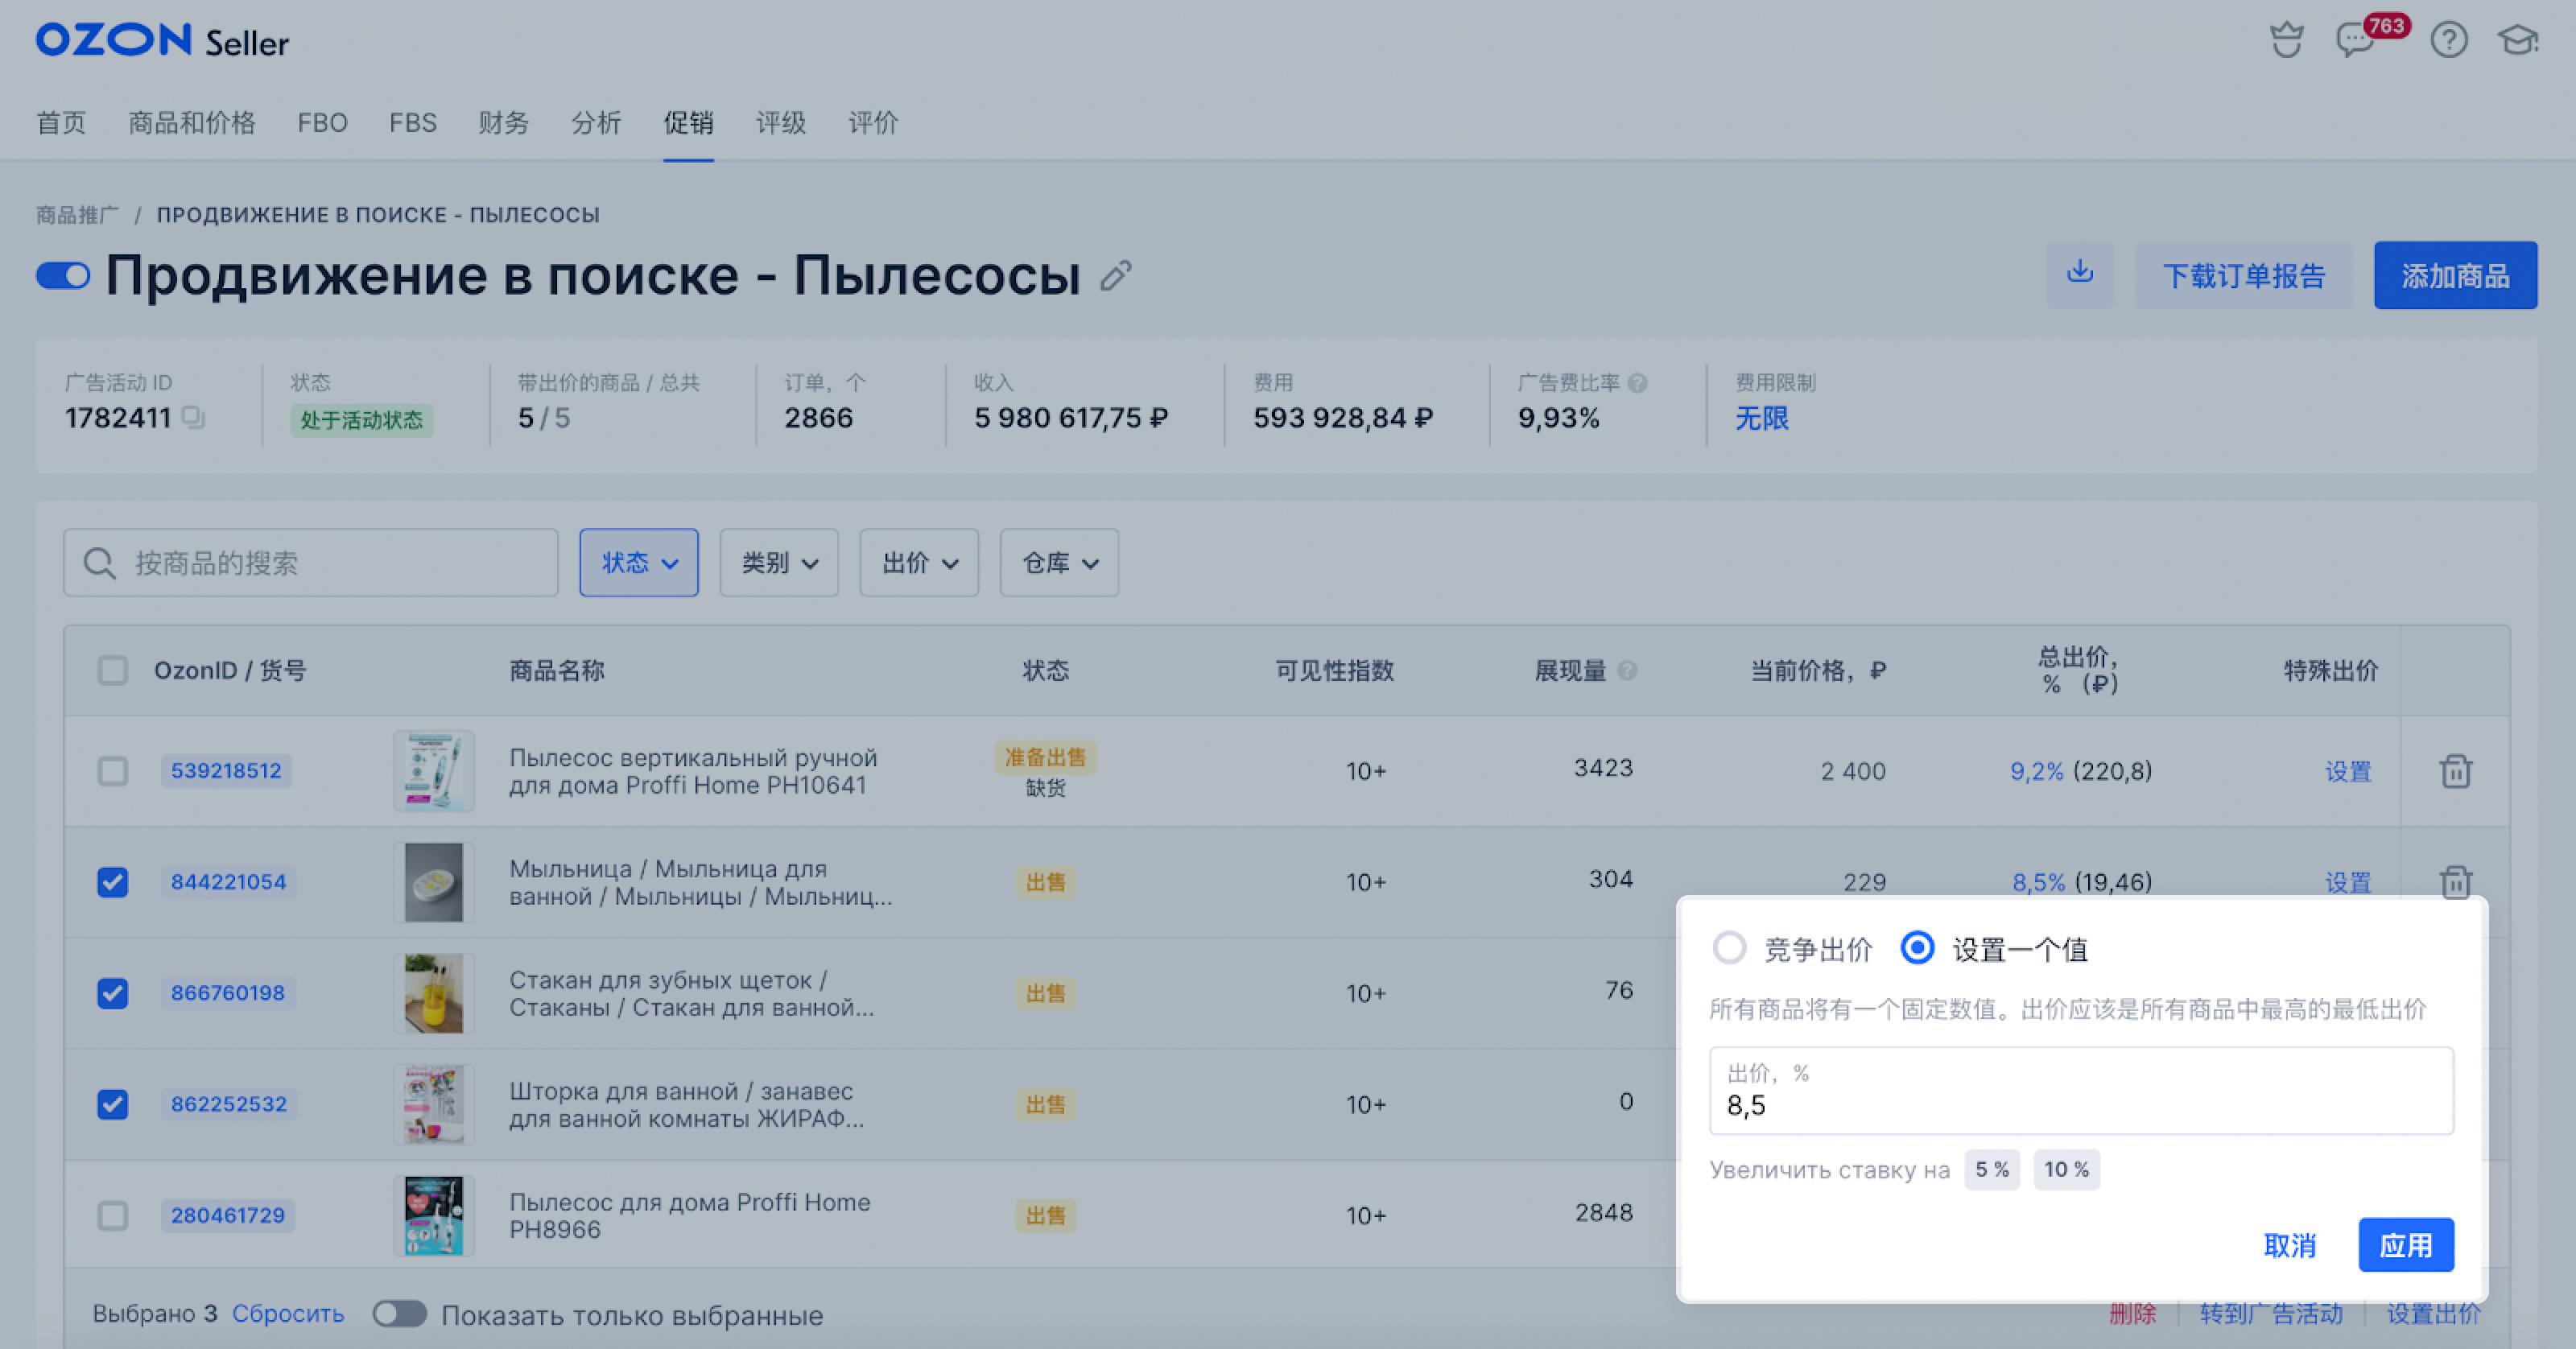Expand the 状态 filter dropdown

[638, 563]
